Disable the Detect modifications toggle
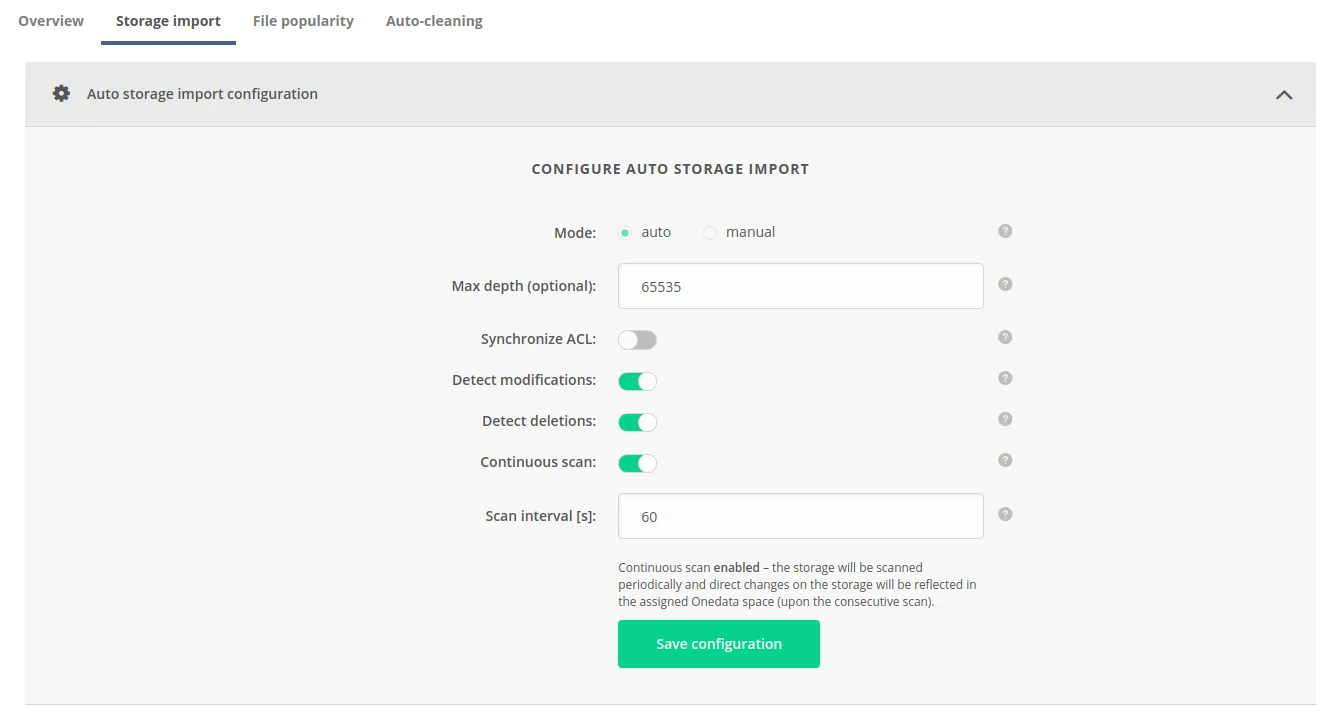 coord(637,381)
